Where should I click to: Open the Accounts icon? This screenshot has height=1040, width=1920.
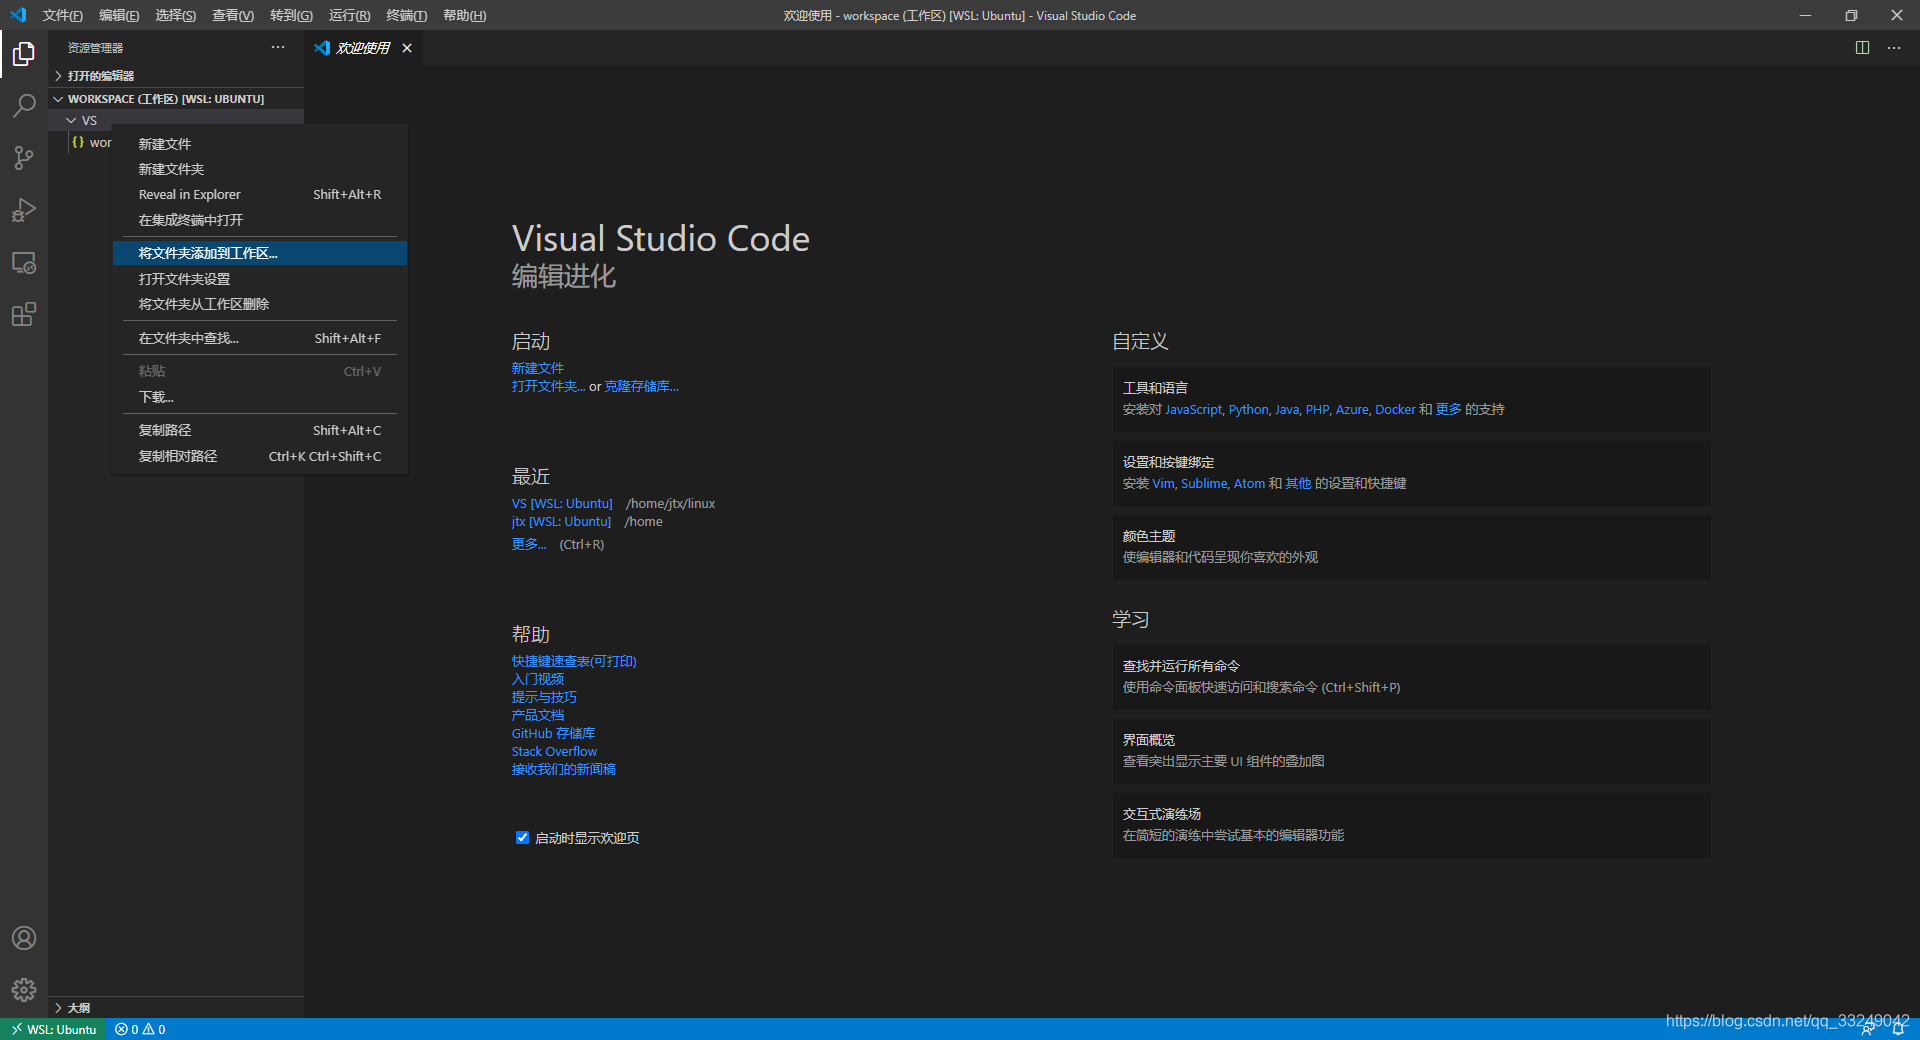tap(24, 938)
